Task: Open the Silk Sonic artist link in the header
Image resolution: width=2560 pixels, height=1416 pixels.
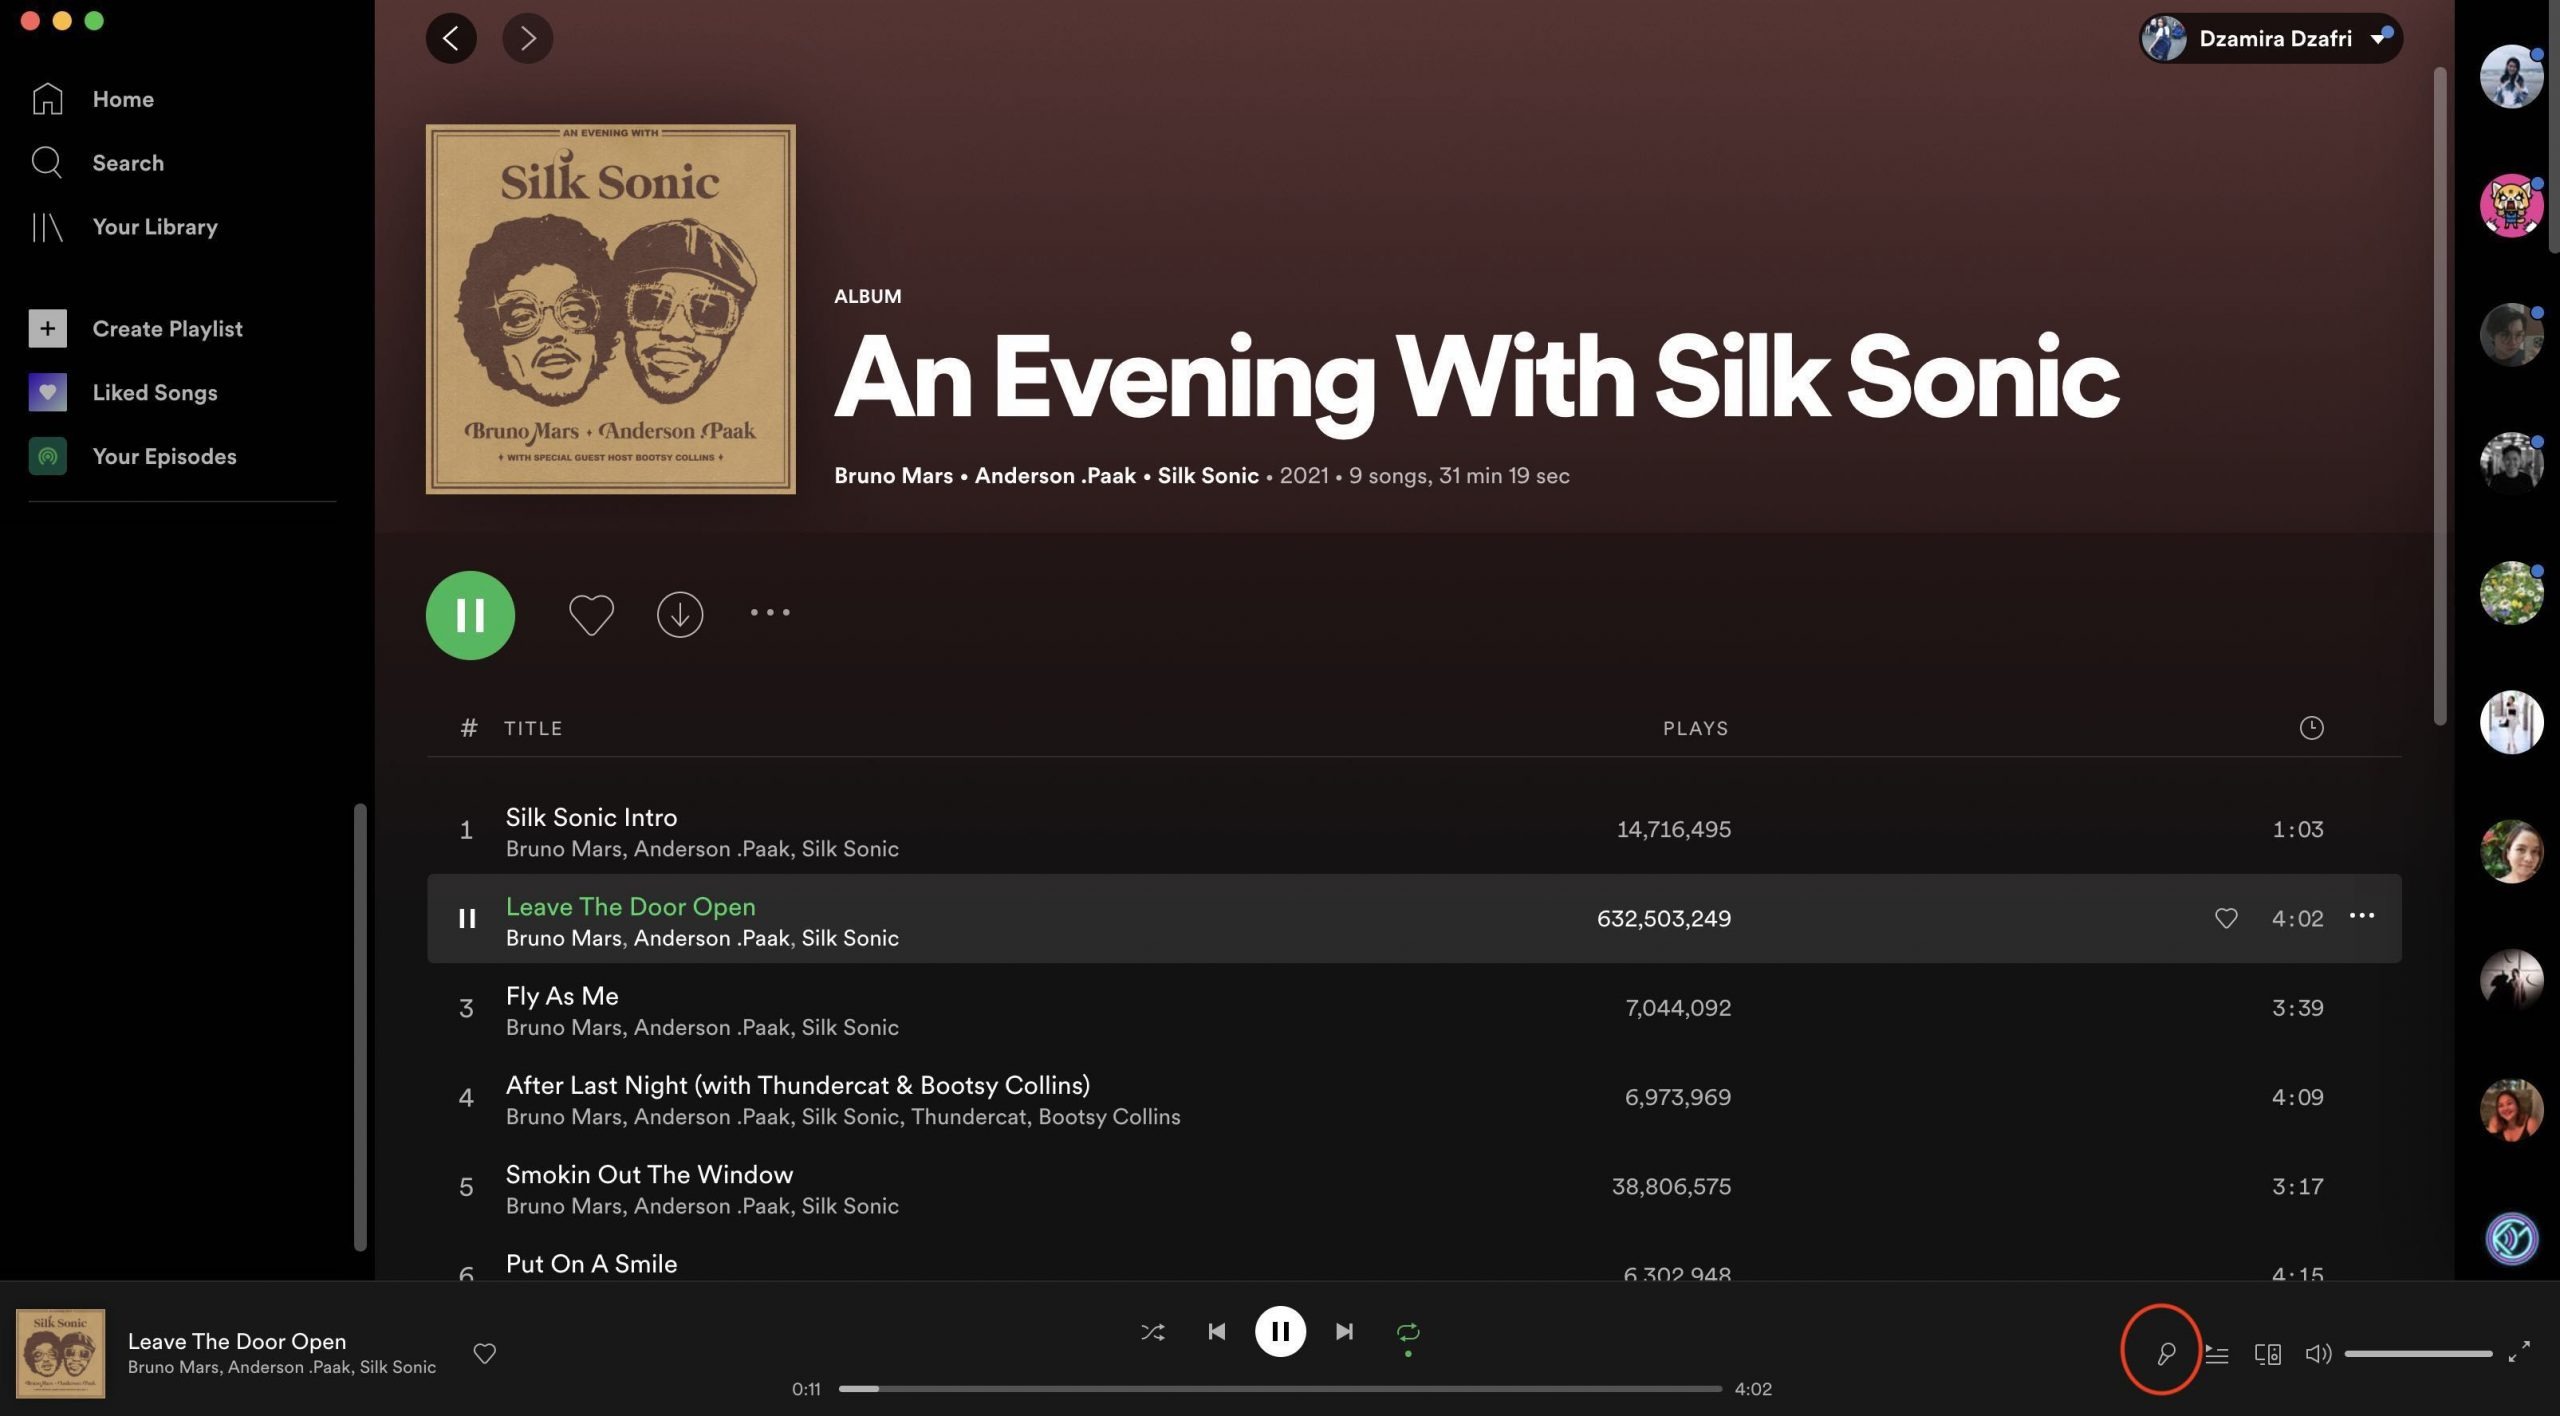Action: click(1208, 476)
